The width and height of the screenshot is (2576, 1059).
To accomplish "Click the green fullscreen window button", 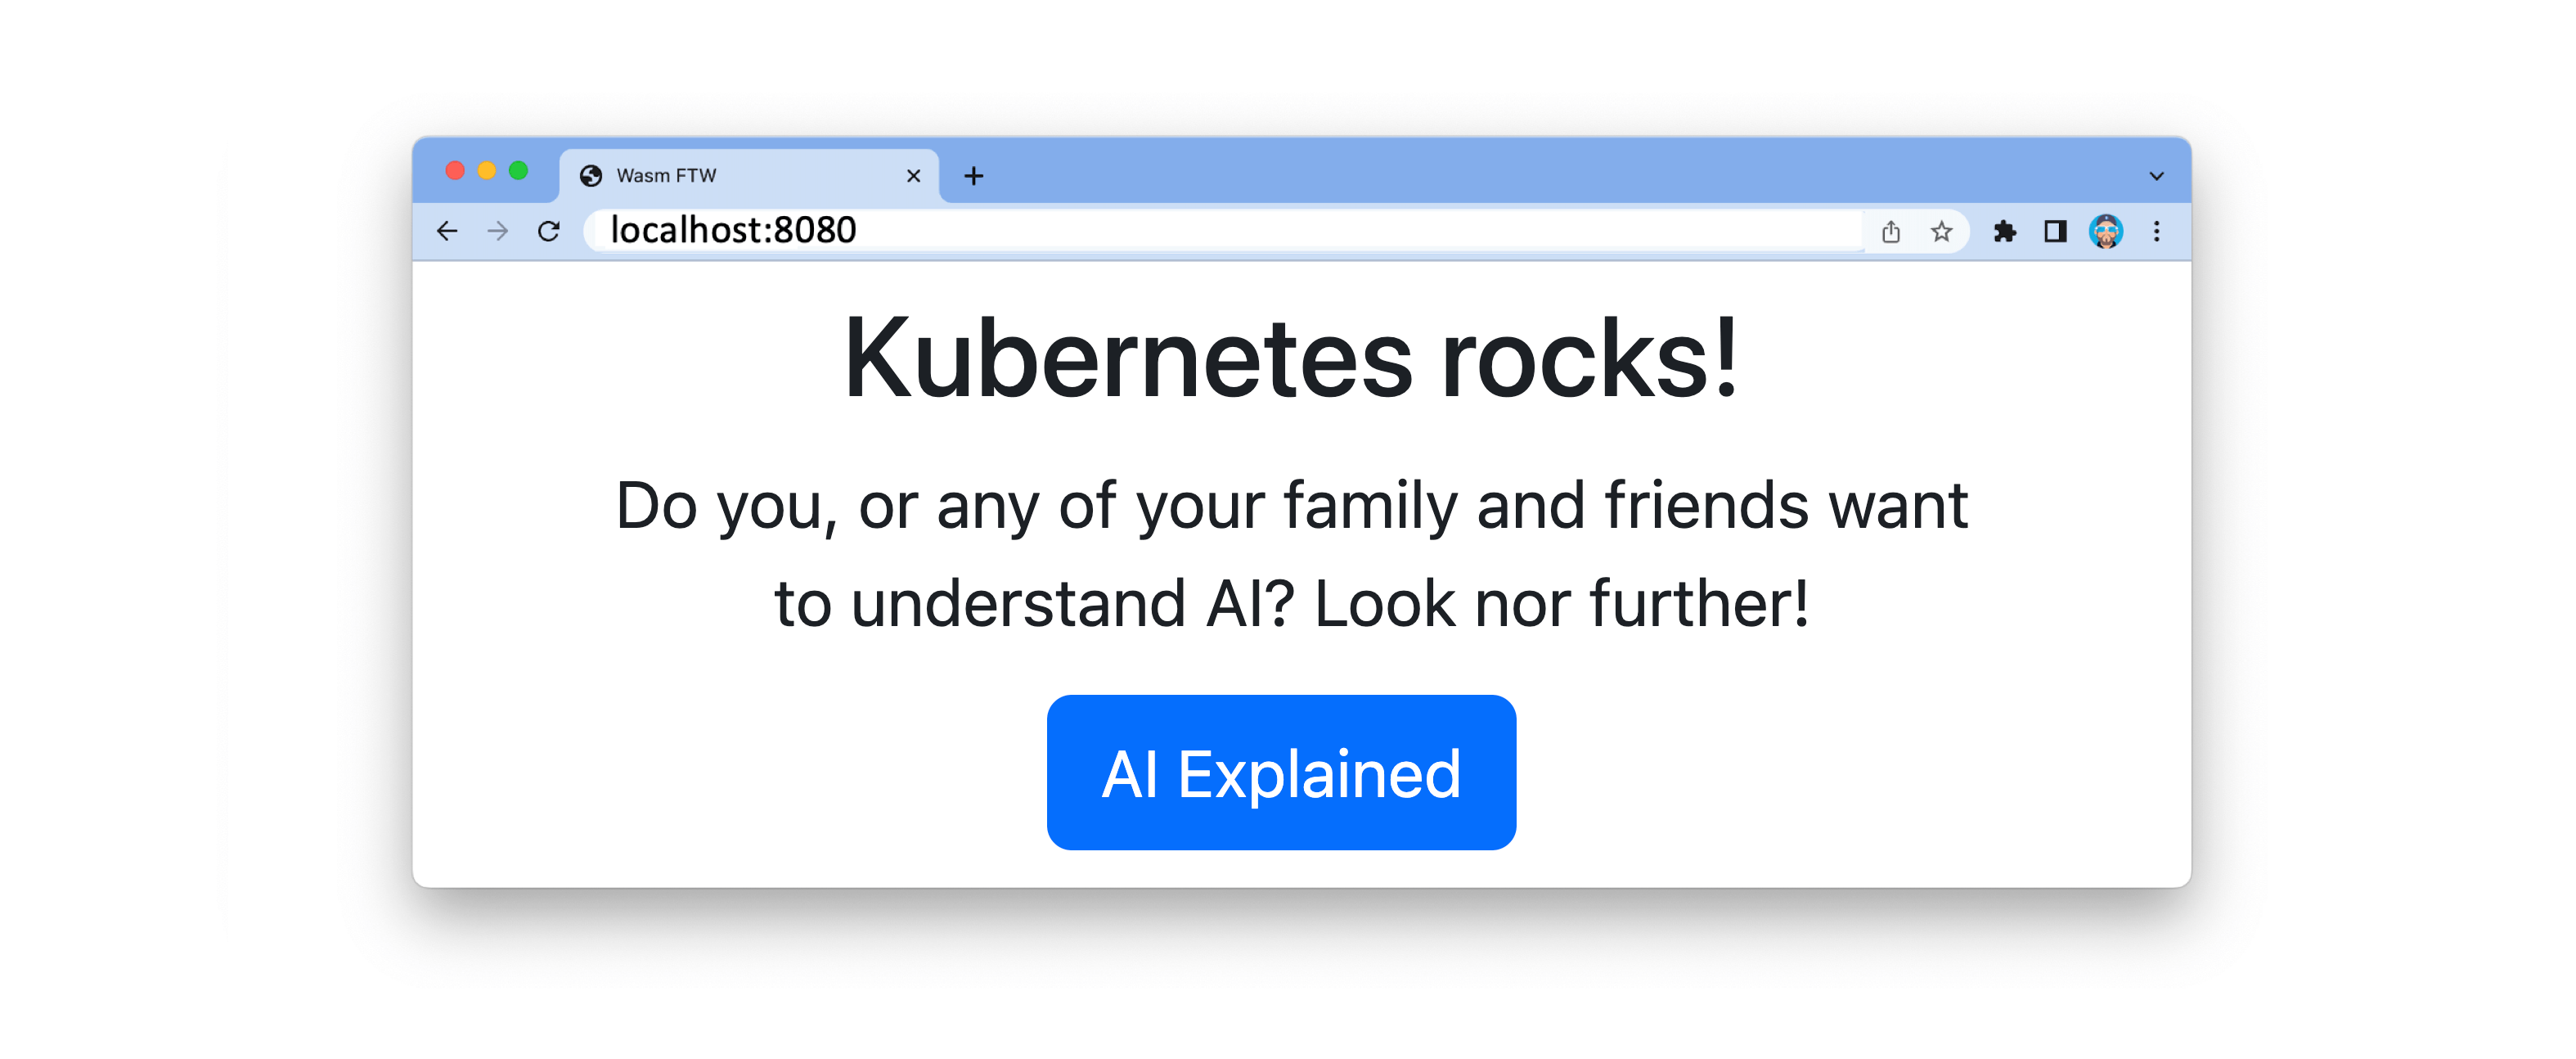I will coord(518,171).
